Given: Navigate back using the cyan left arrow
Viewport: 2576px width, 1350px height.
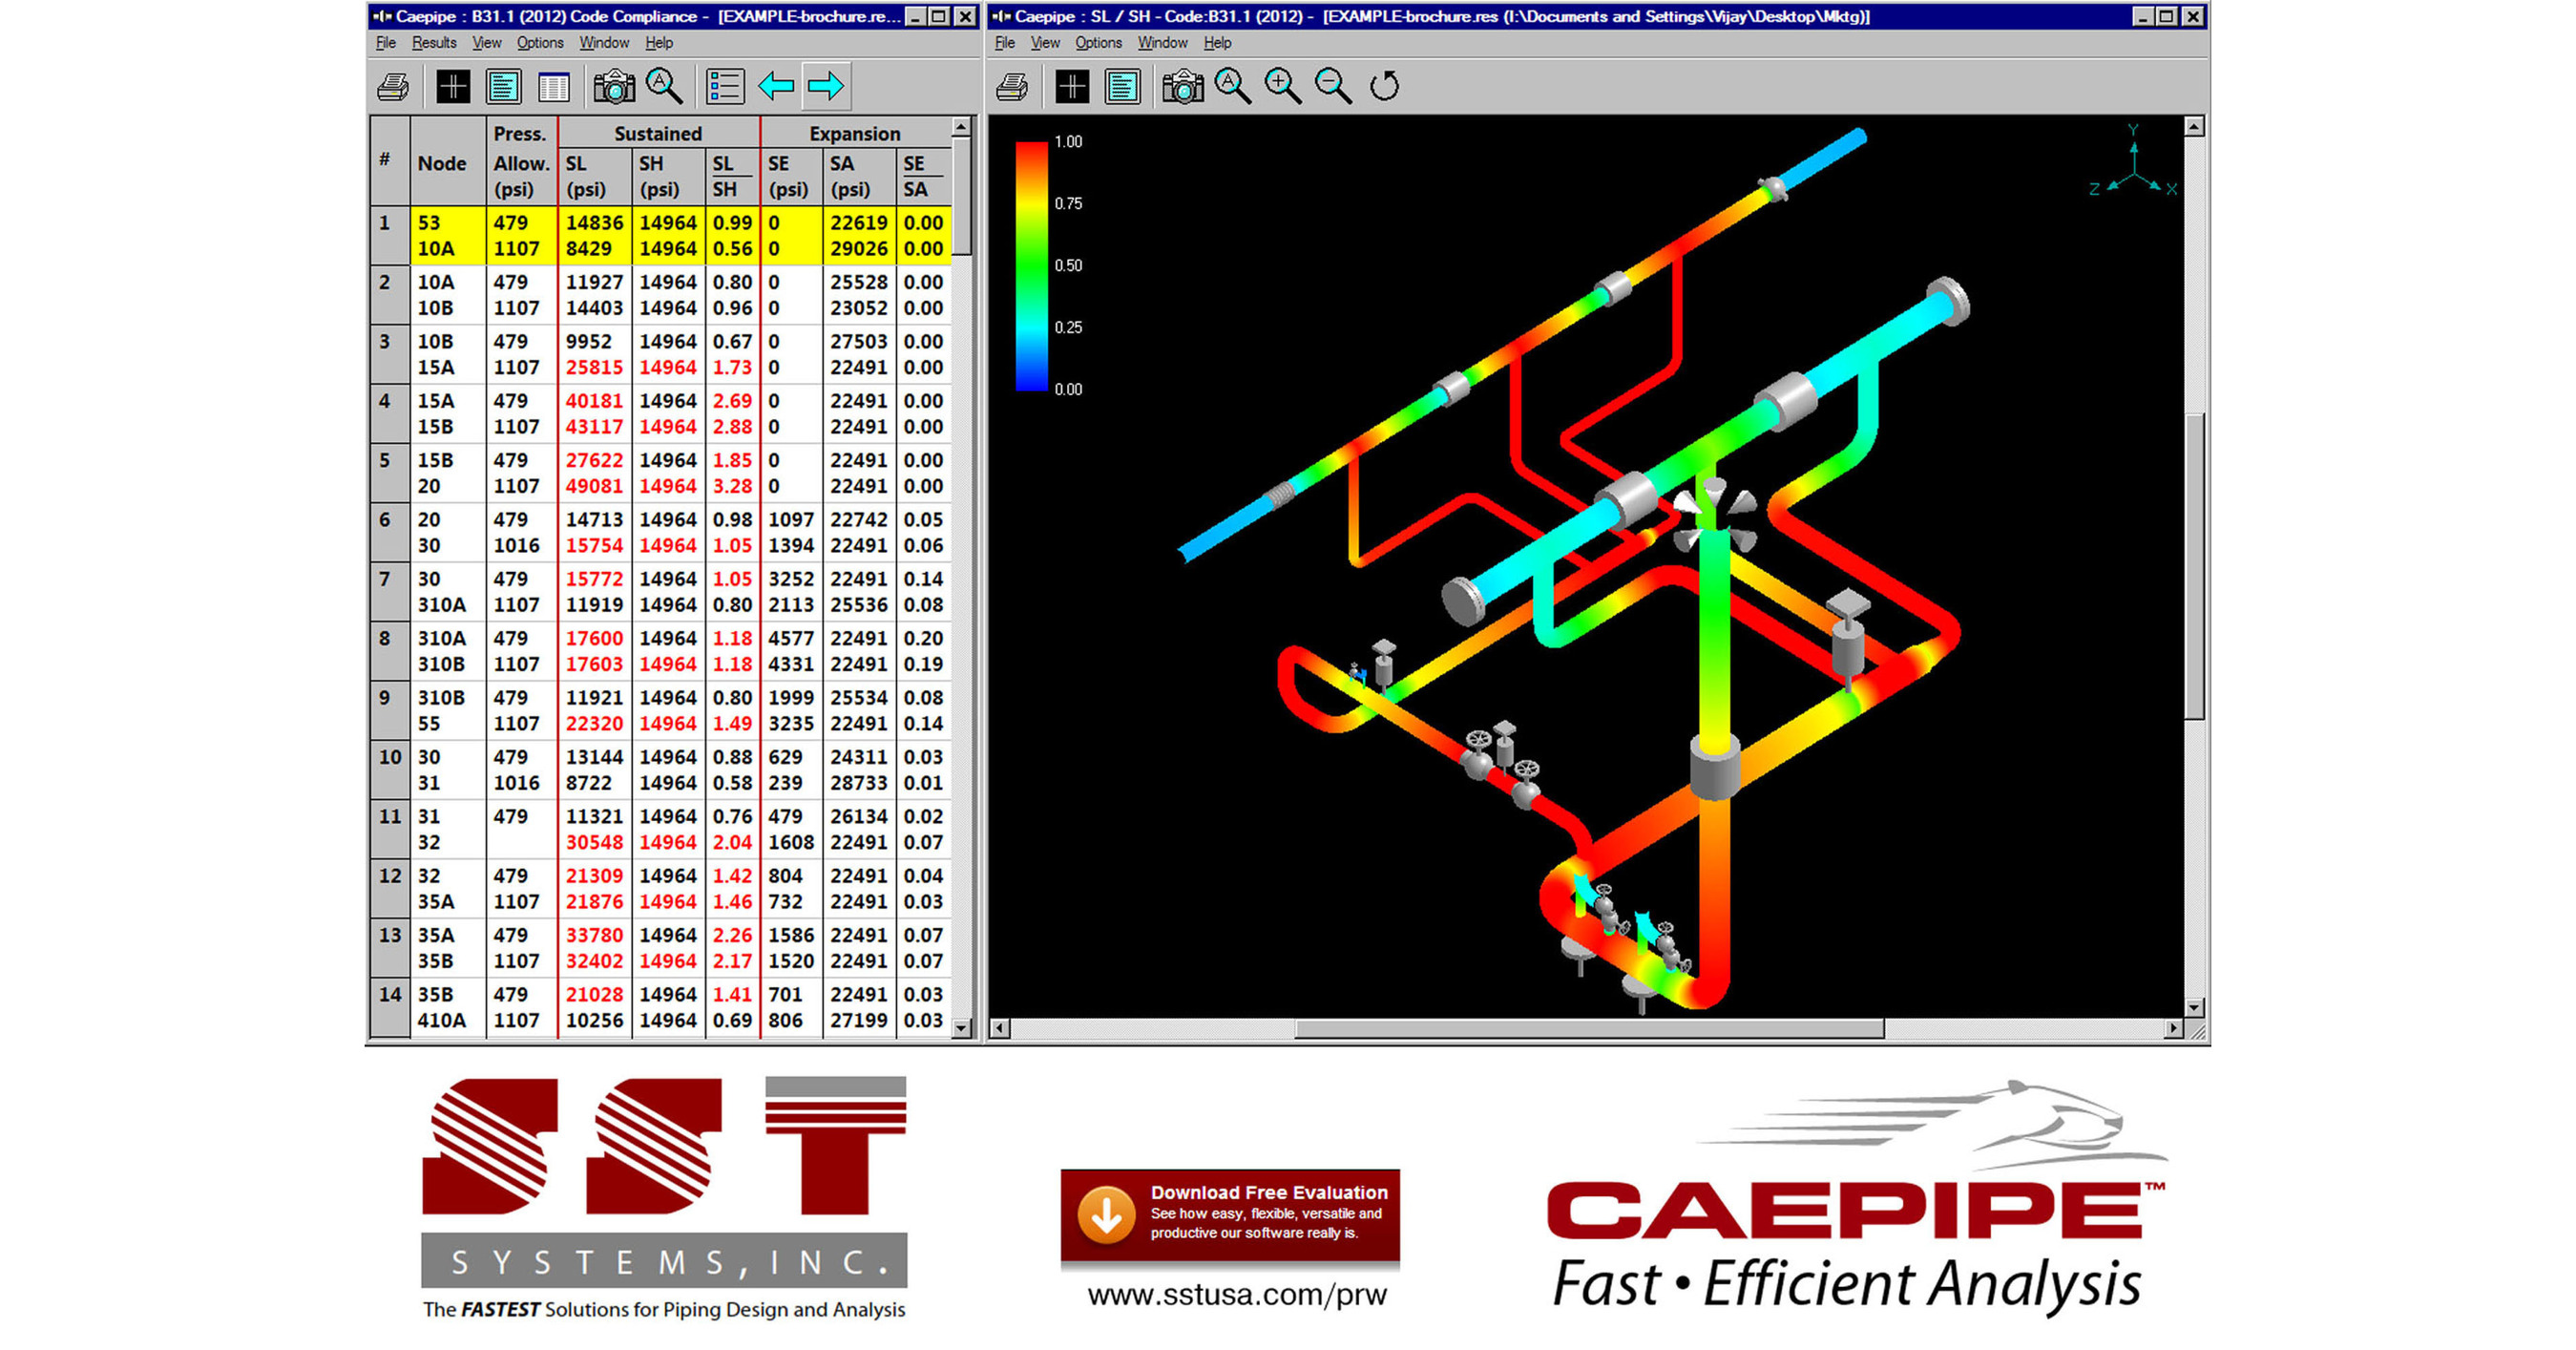Looking at the screenshot, I should coord(779,87).
